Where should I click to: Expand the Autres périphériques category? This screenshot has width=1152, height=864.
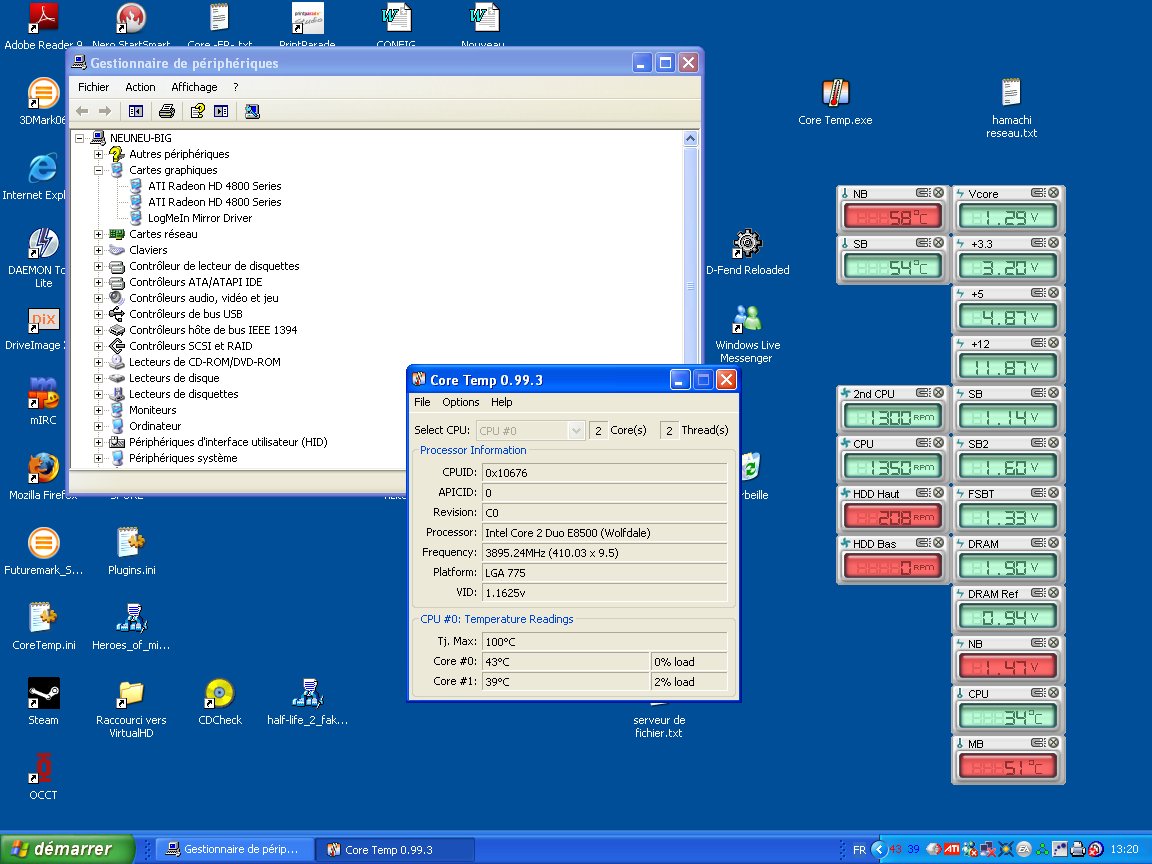tap(98, 154)
